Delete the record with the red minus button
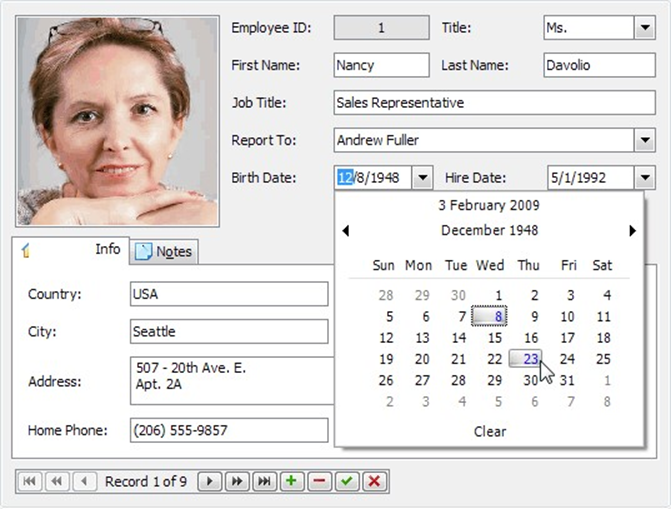671x509 pixels. pyautogui.click(x=319, y=482)
